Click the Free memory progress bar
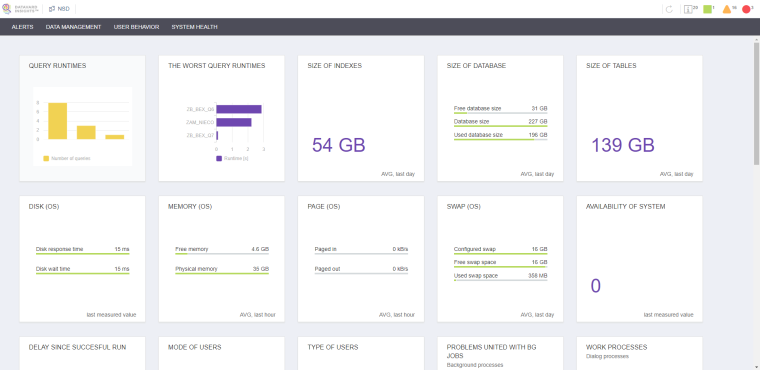 point(222,254)
